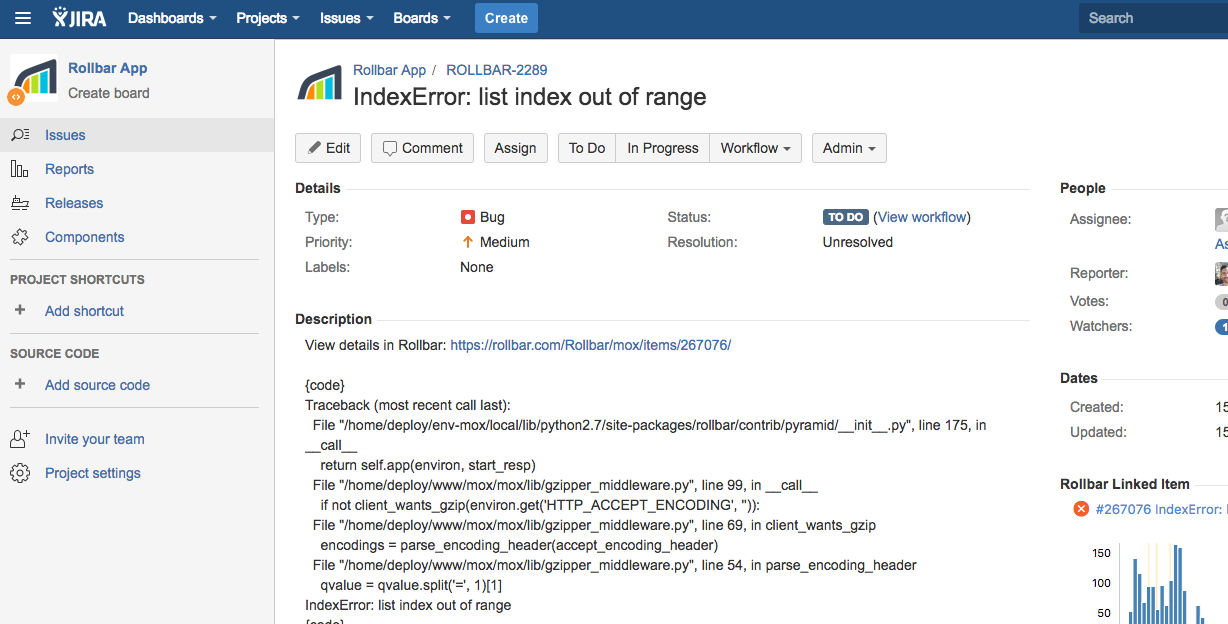Expand the Admin dropdown
The width and height of the screenshot is (1228, 624).
click(x=849, y=148)
